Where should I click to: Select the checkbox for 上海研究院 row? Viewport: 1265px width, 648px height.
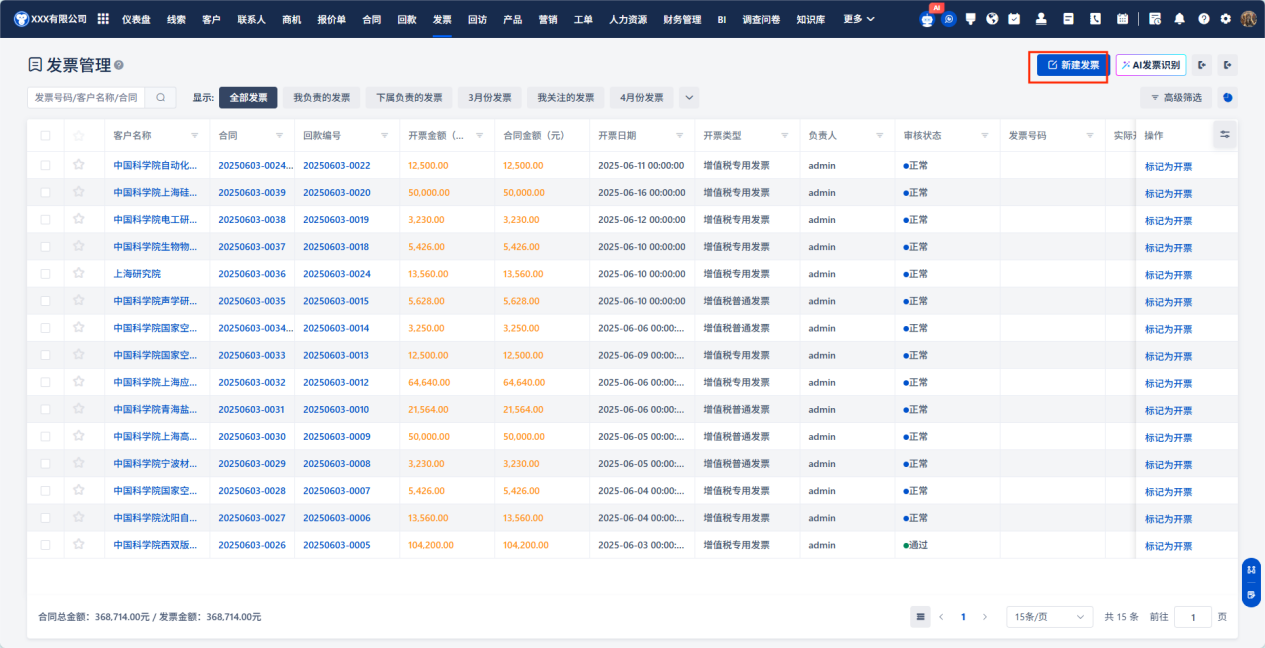45,273
